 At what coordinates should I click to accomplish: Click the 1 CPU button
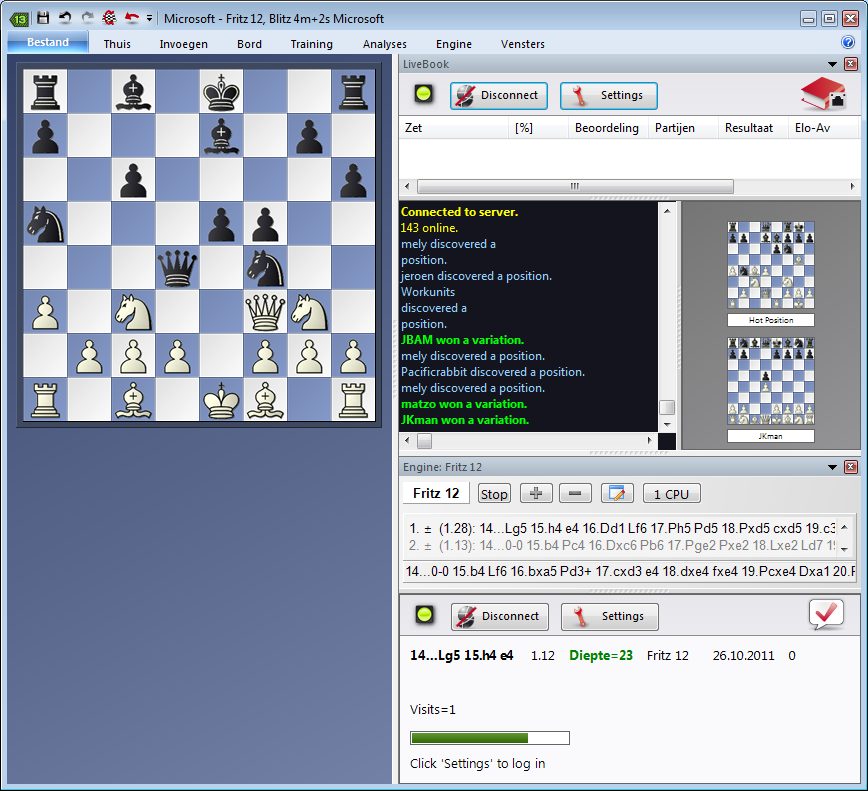(x=671, y=493)
